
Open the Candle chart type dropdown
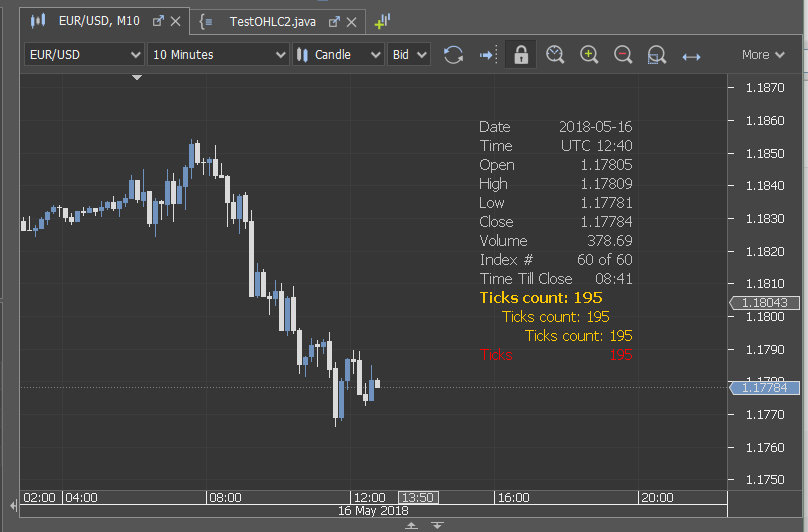339,55
